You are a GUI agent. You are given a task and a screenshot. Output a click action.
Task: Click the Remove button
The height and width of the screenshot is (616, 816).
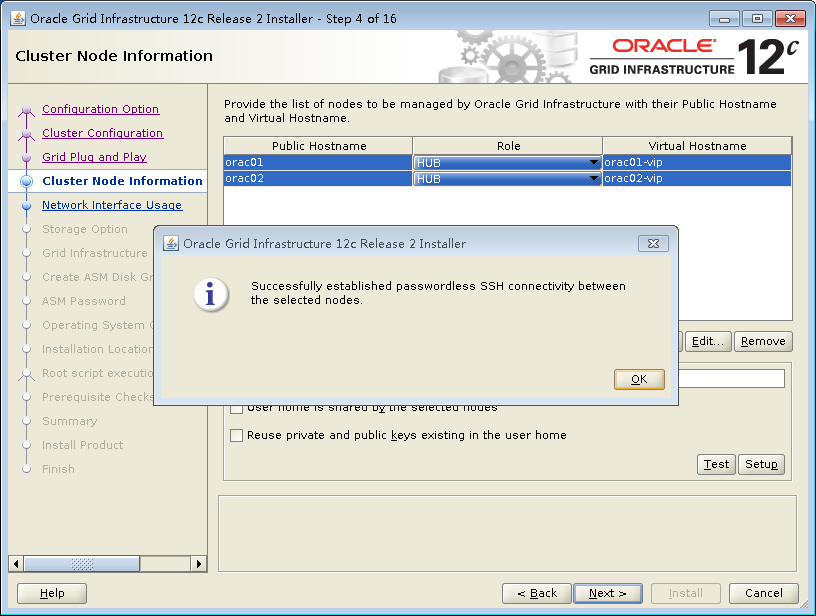[x=763, y=341]
